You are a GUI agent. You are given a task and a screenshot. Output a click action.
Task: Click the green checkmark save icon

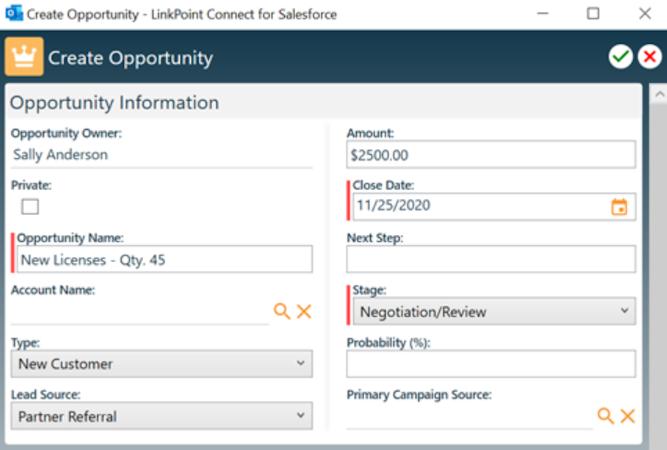coord(621,57)
